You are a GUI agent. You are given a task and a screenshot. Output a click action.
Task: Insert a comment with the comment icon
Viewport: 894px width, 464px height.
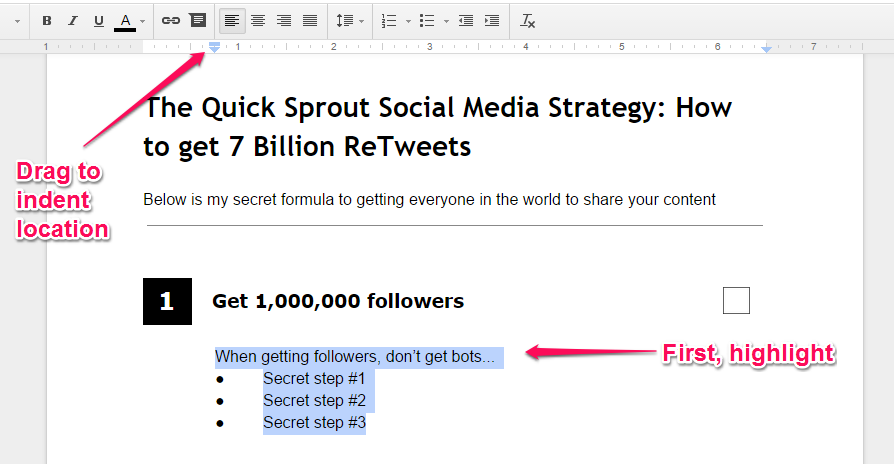coord(198,21)
